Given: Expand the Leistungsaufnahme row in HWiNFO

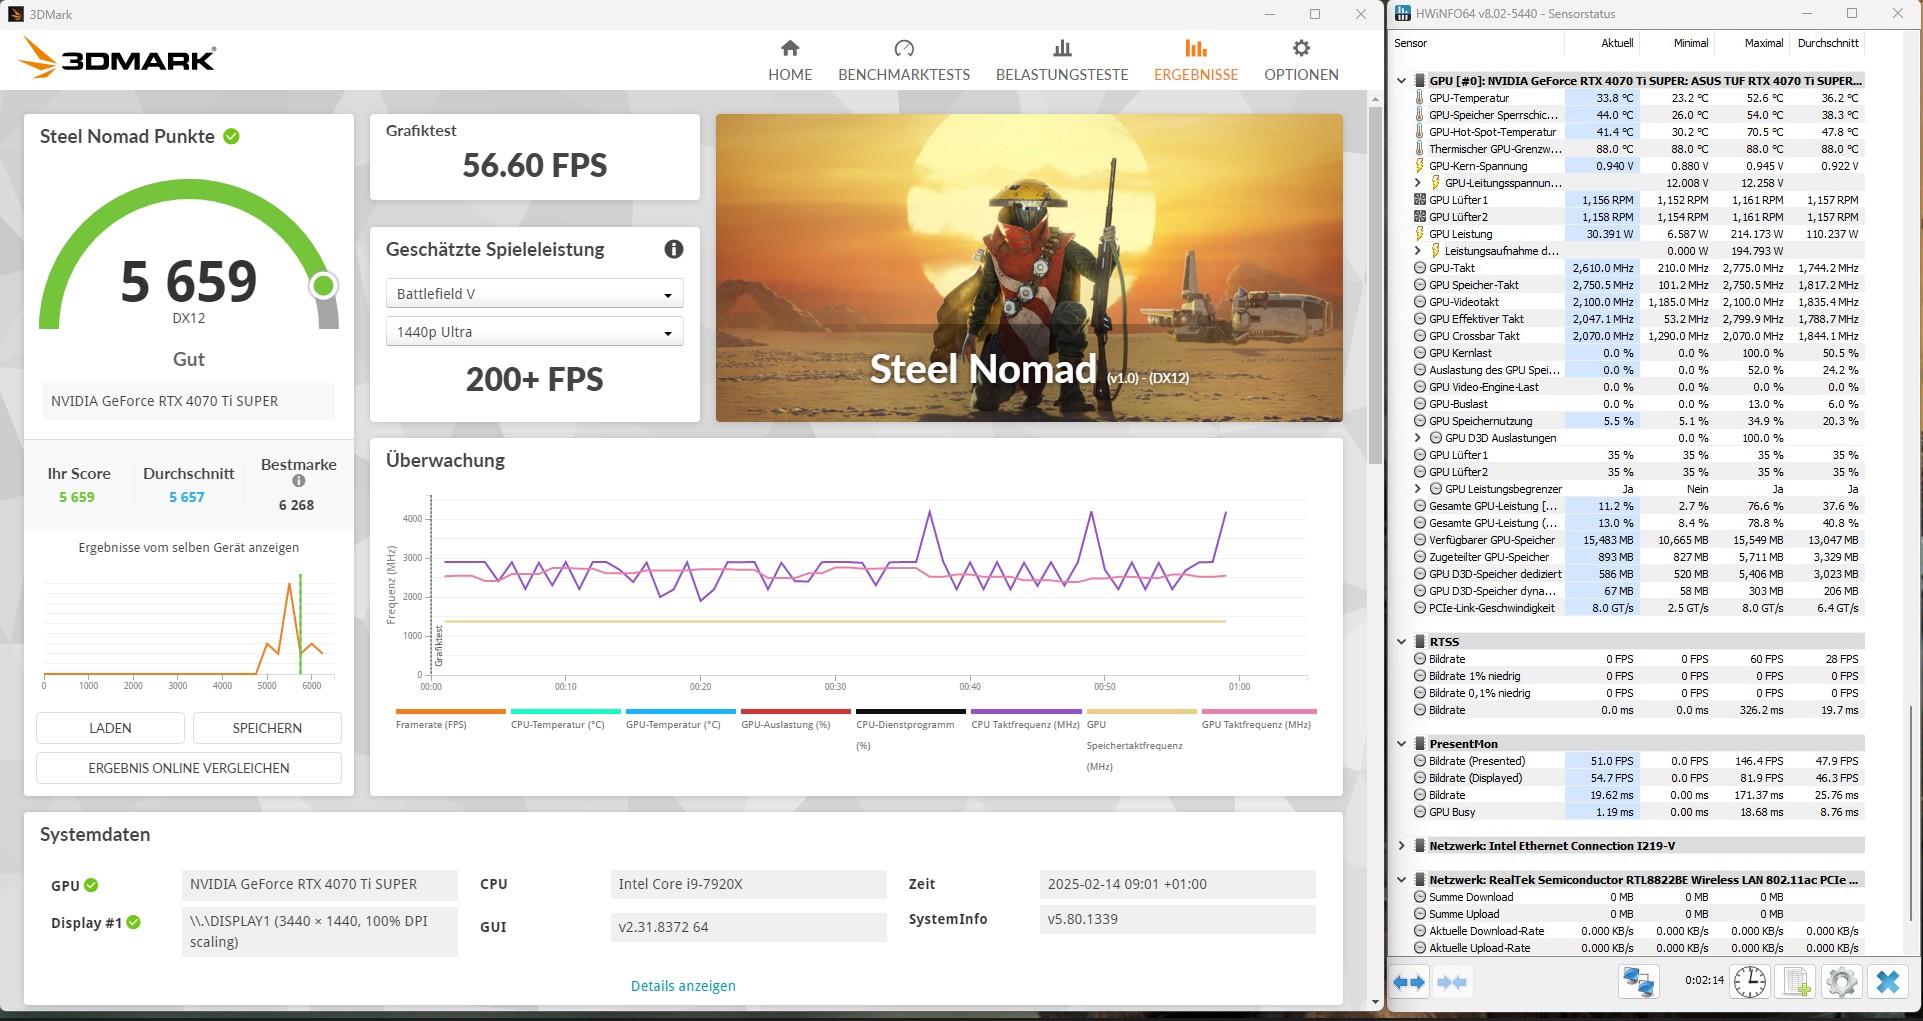Looking at the screenshot, I should [x=1418, y=251].
